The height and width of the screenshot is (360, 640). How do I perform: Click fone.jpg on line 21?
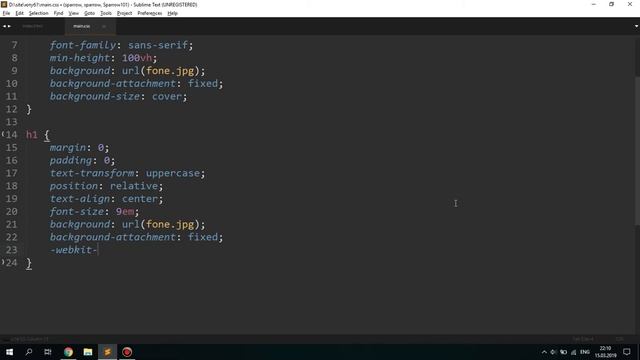click(170, 224)
